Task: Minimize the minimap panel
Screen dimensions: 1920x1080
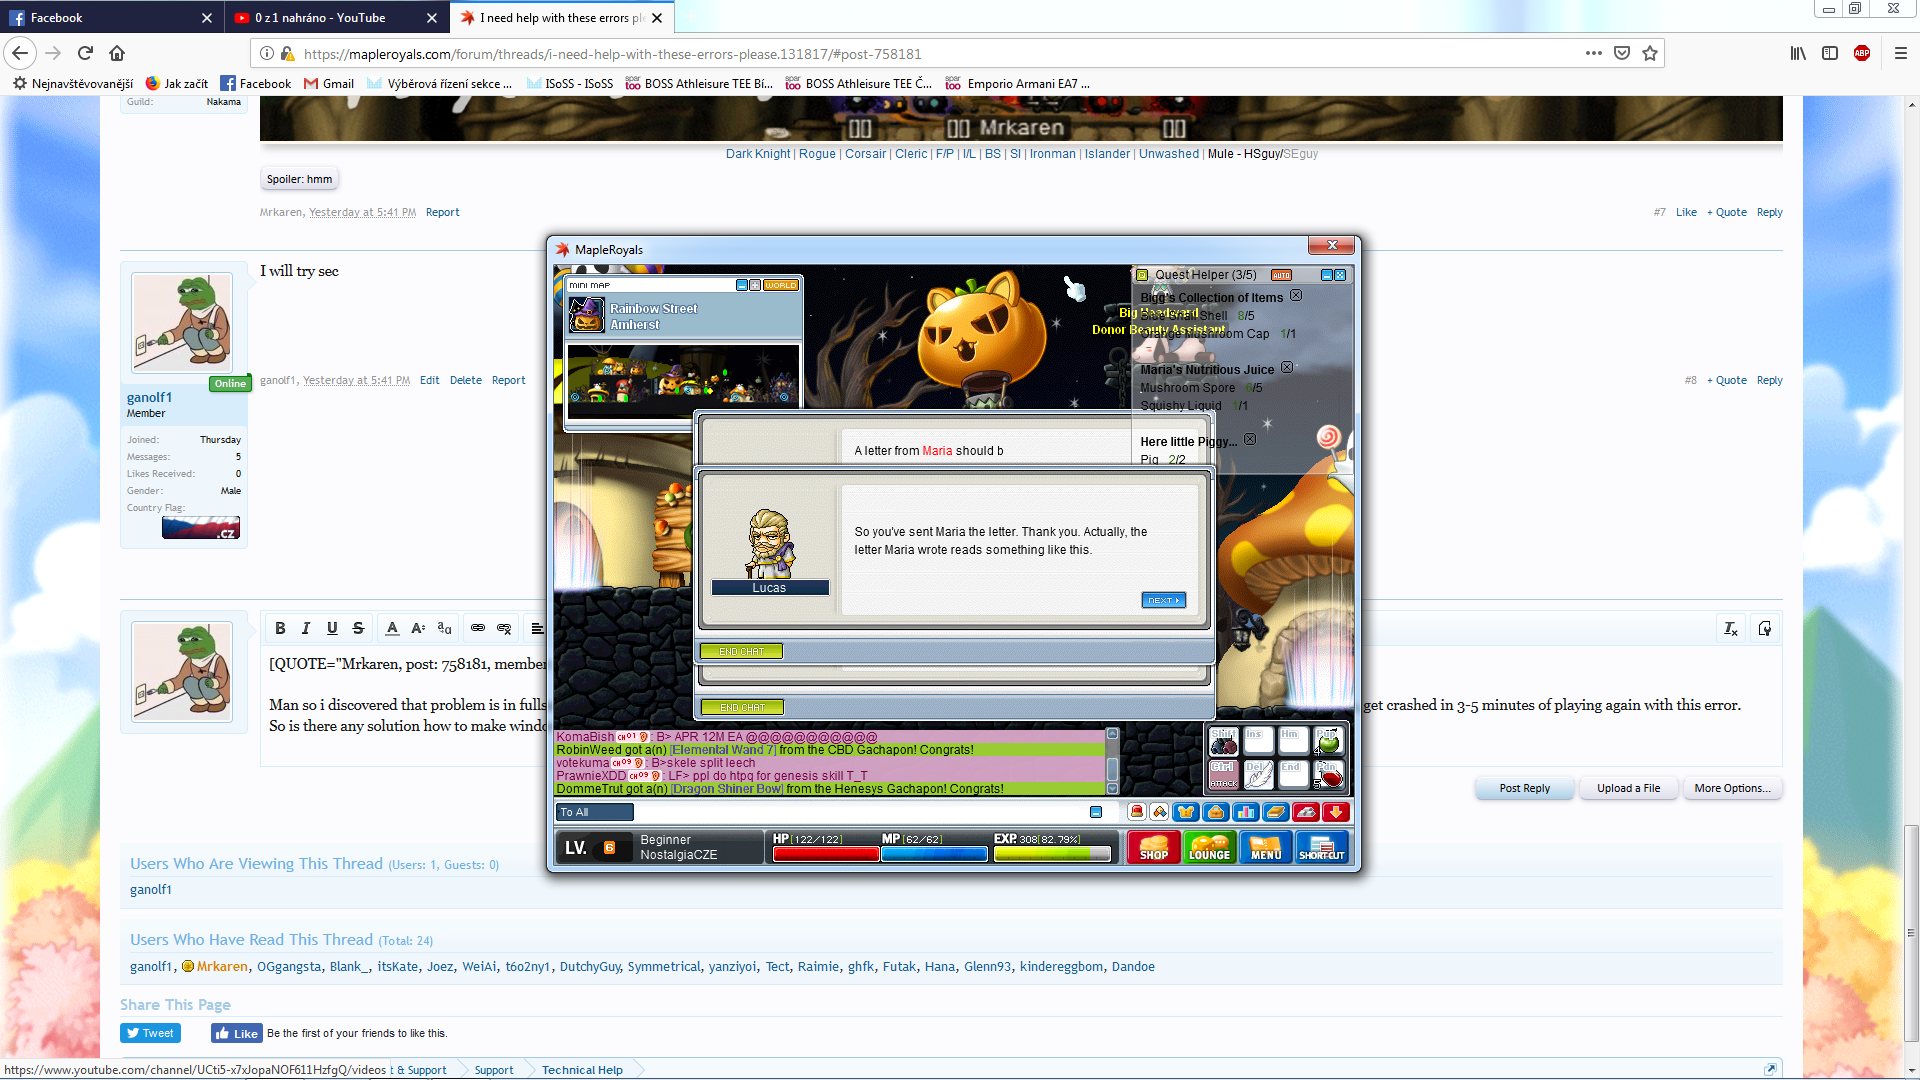Action: [x=742, y=285]
